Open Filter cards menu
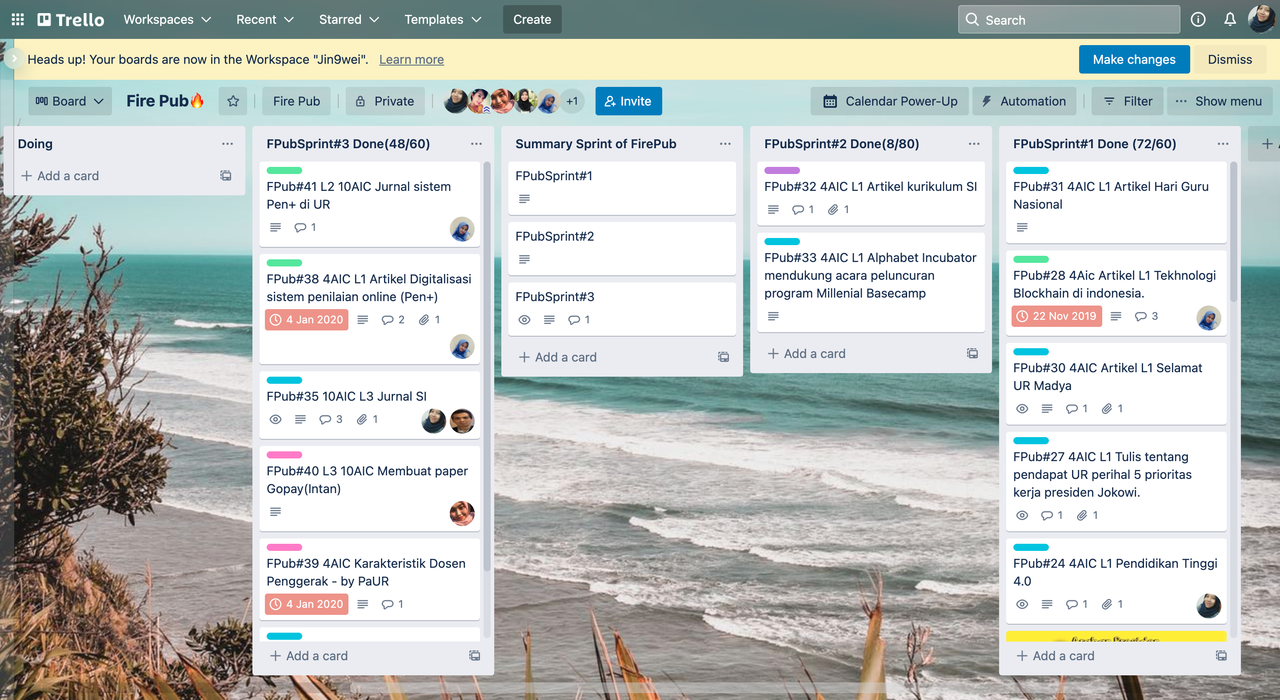 [x=1127, y=101]
